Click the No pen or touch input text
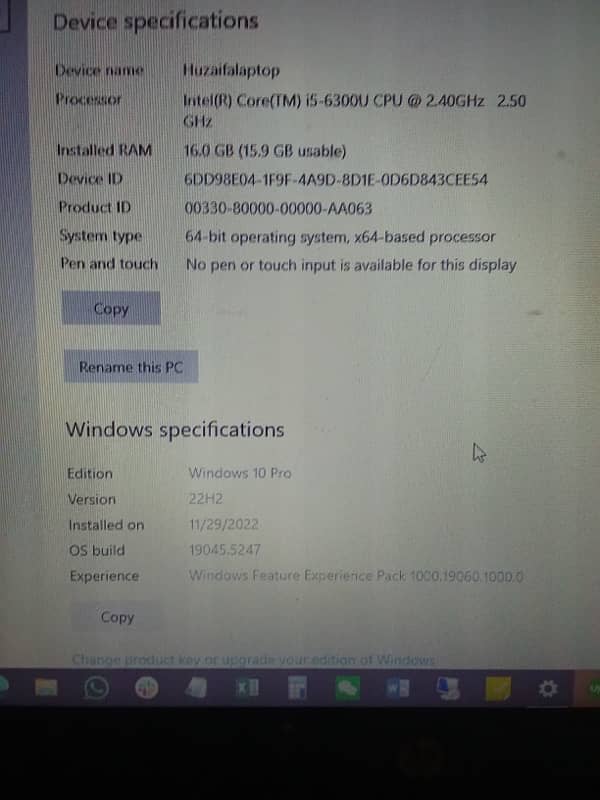This screenshot has width=600, height=800. click(x=351, y=265)
